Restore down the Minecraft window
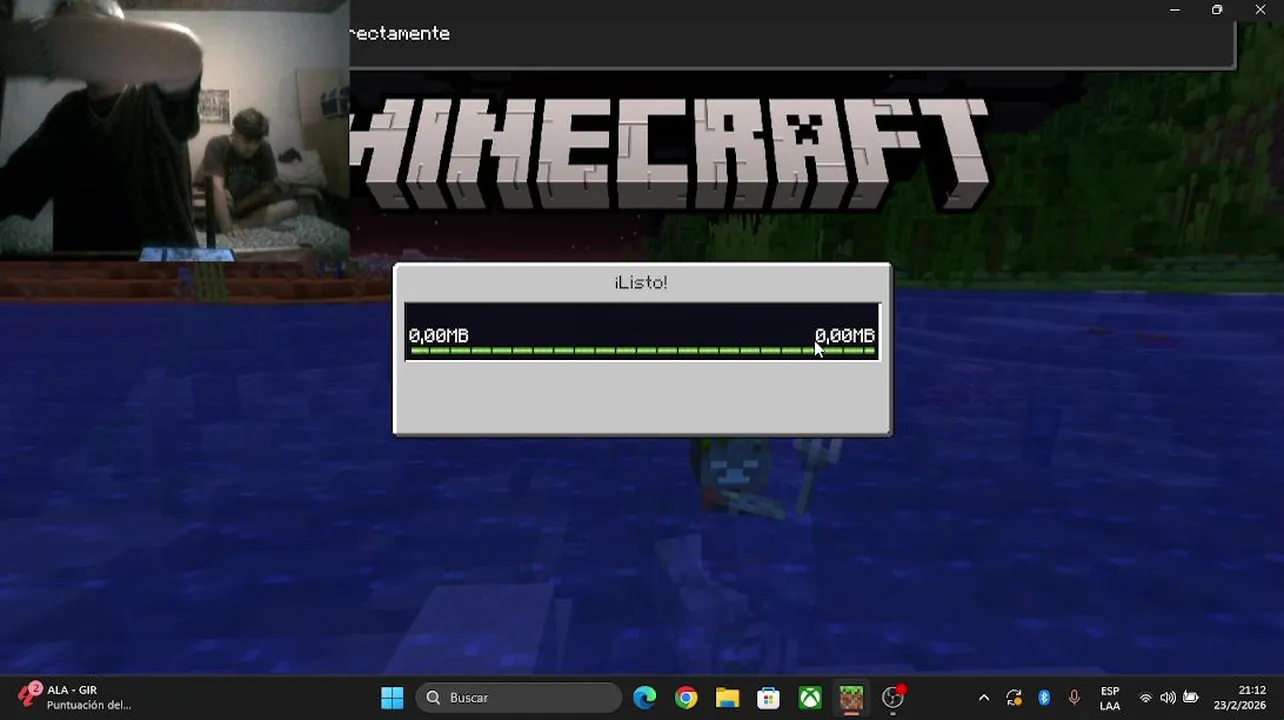 pyautogui.click(x=1217, y=10)
